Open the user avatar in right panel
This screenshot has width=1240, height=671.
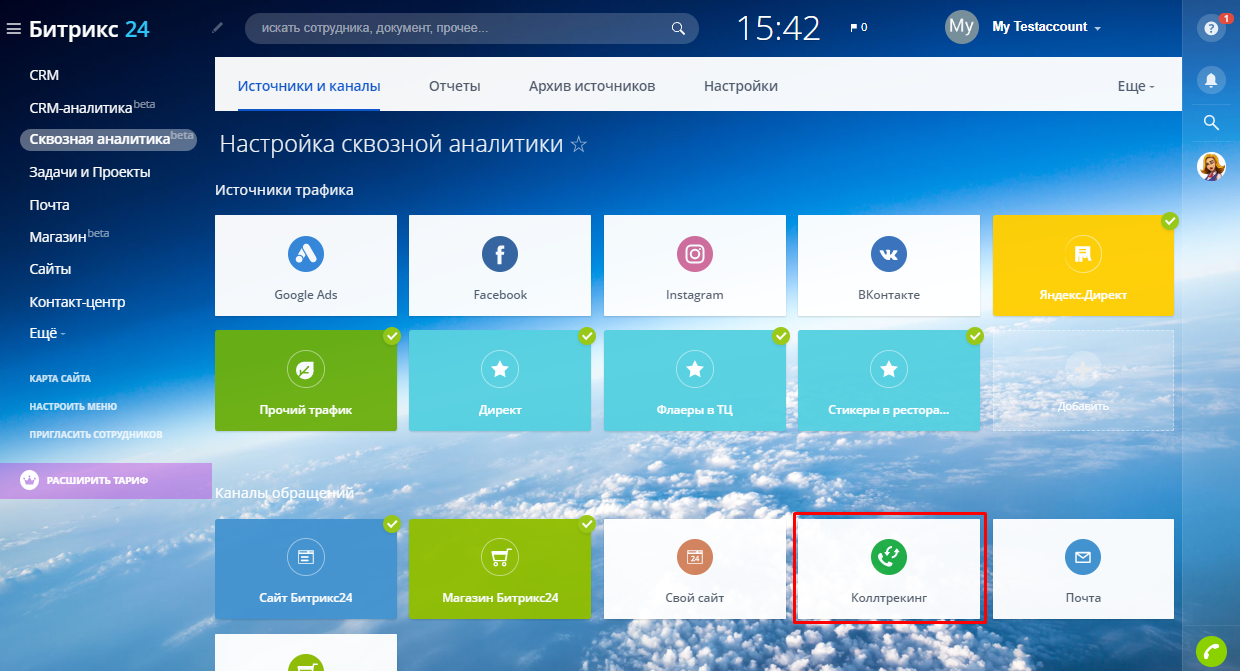[1211, 167]
